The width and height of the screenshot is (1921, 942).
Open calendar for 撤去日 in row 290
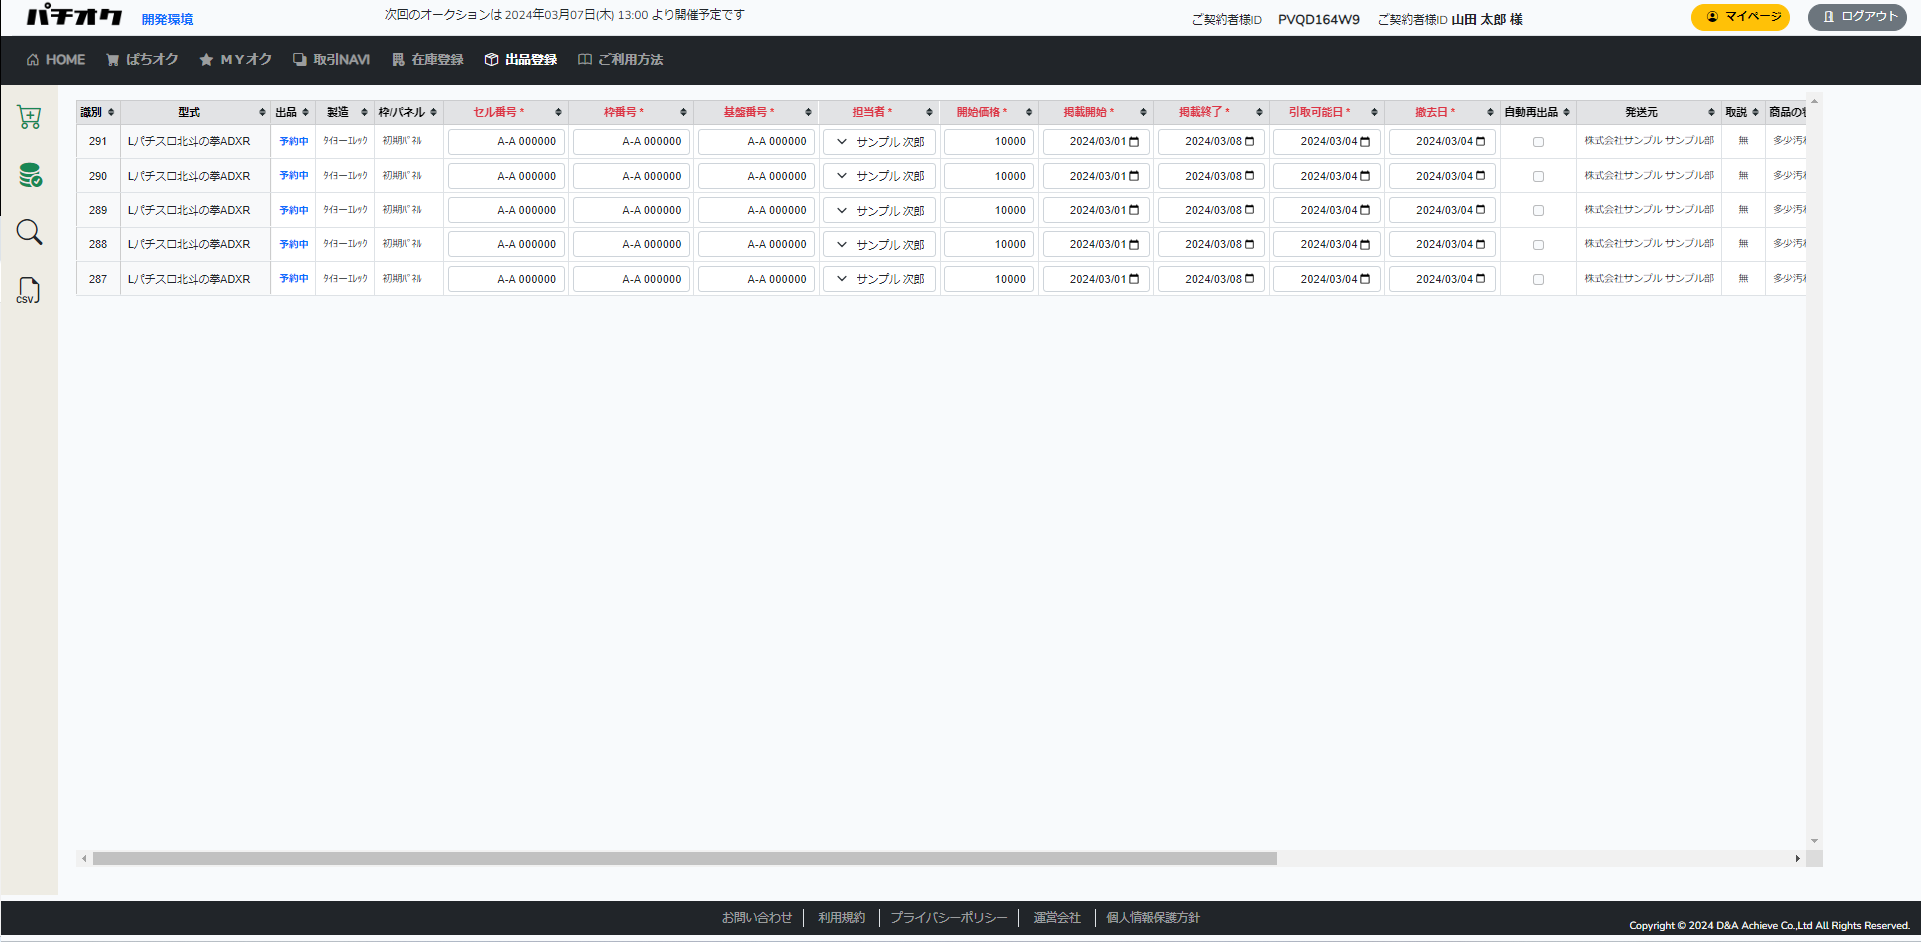pos(1480,176)
